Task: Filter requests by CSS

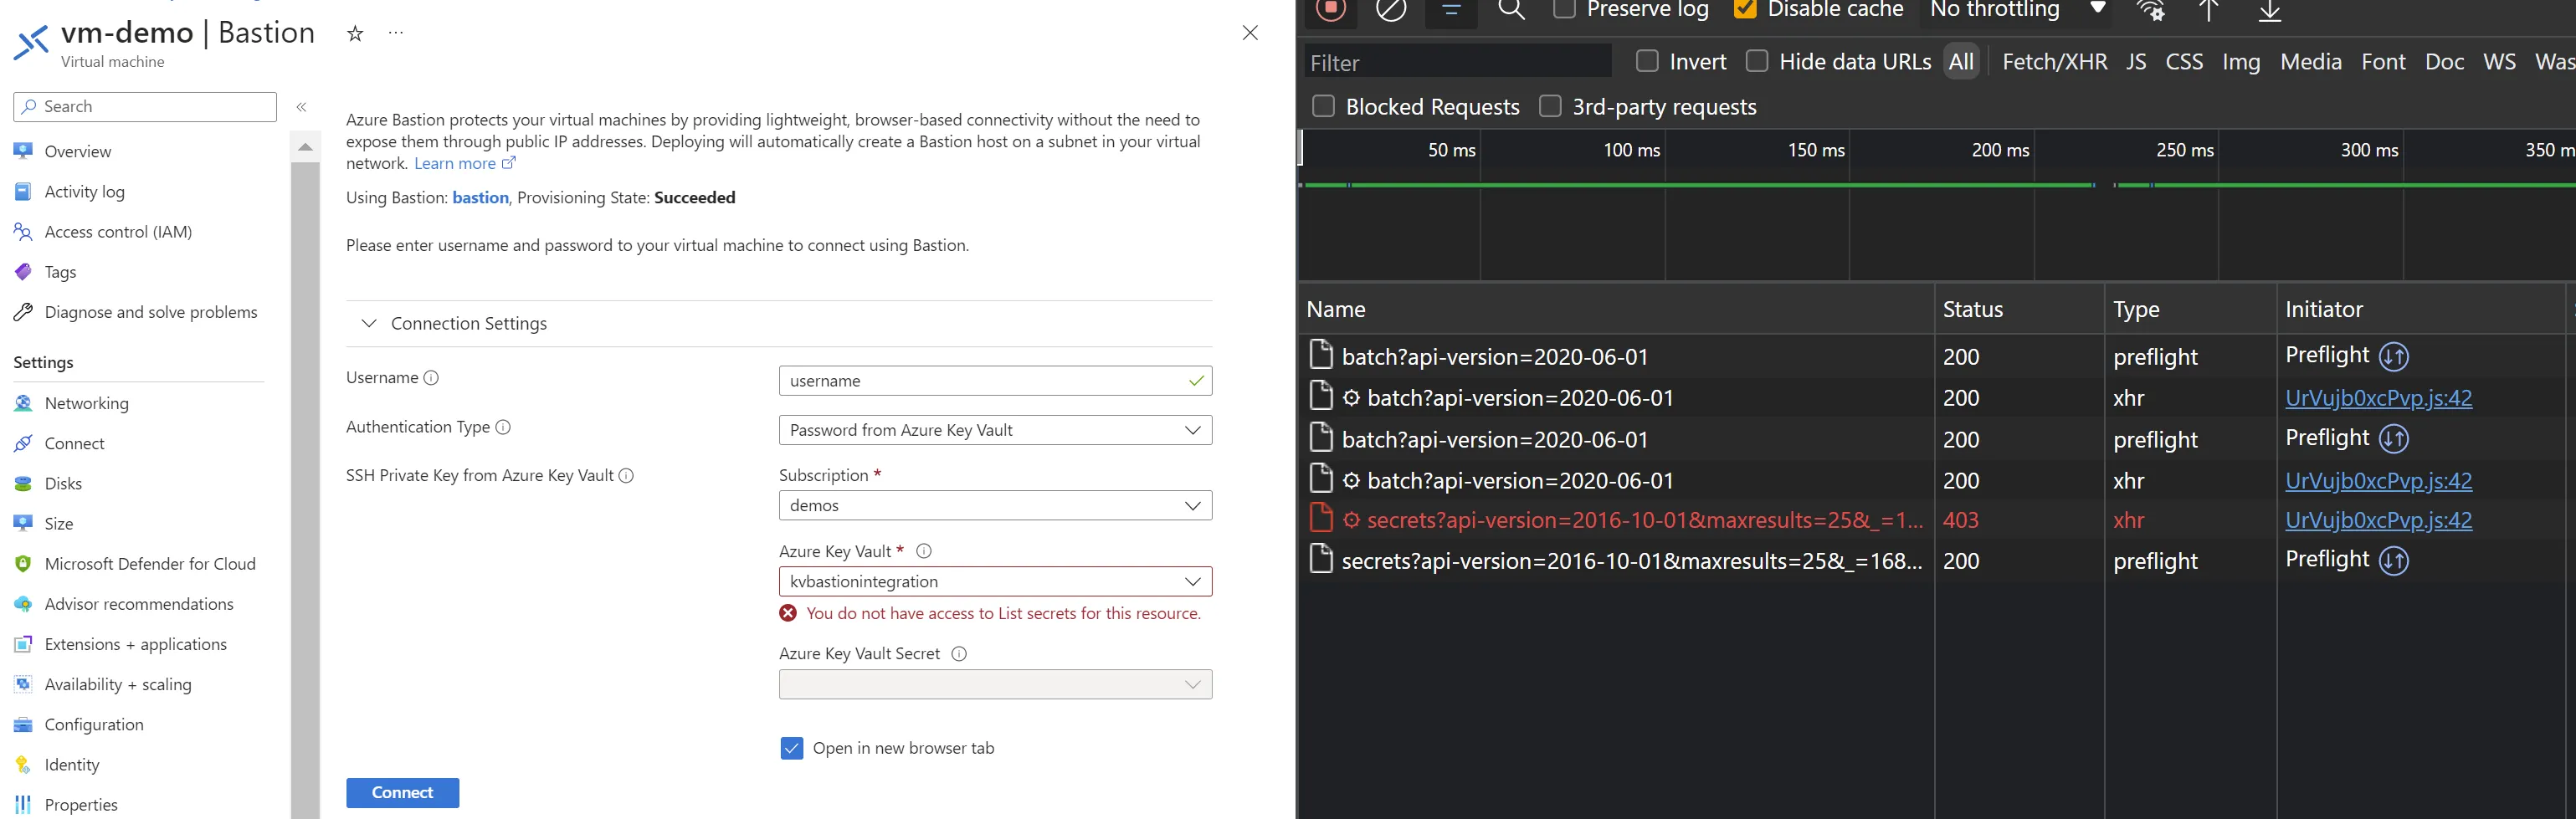Action: click(x=2184, y=62)
